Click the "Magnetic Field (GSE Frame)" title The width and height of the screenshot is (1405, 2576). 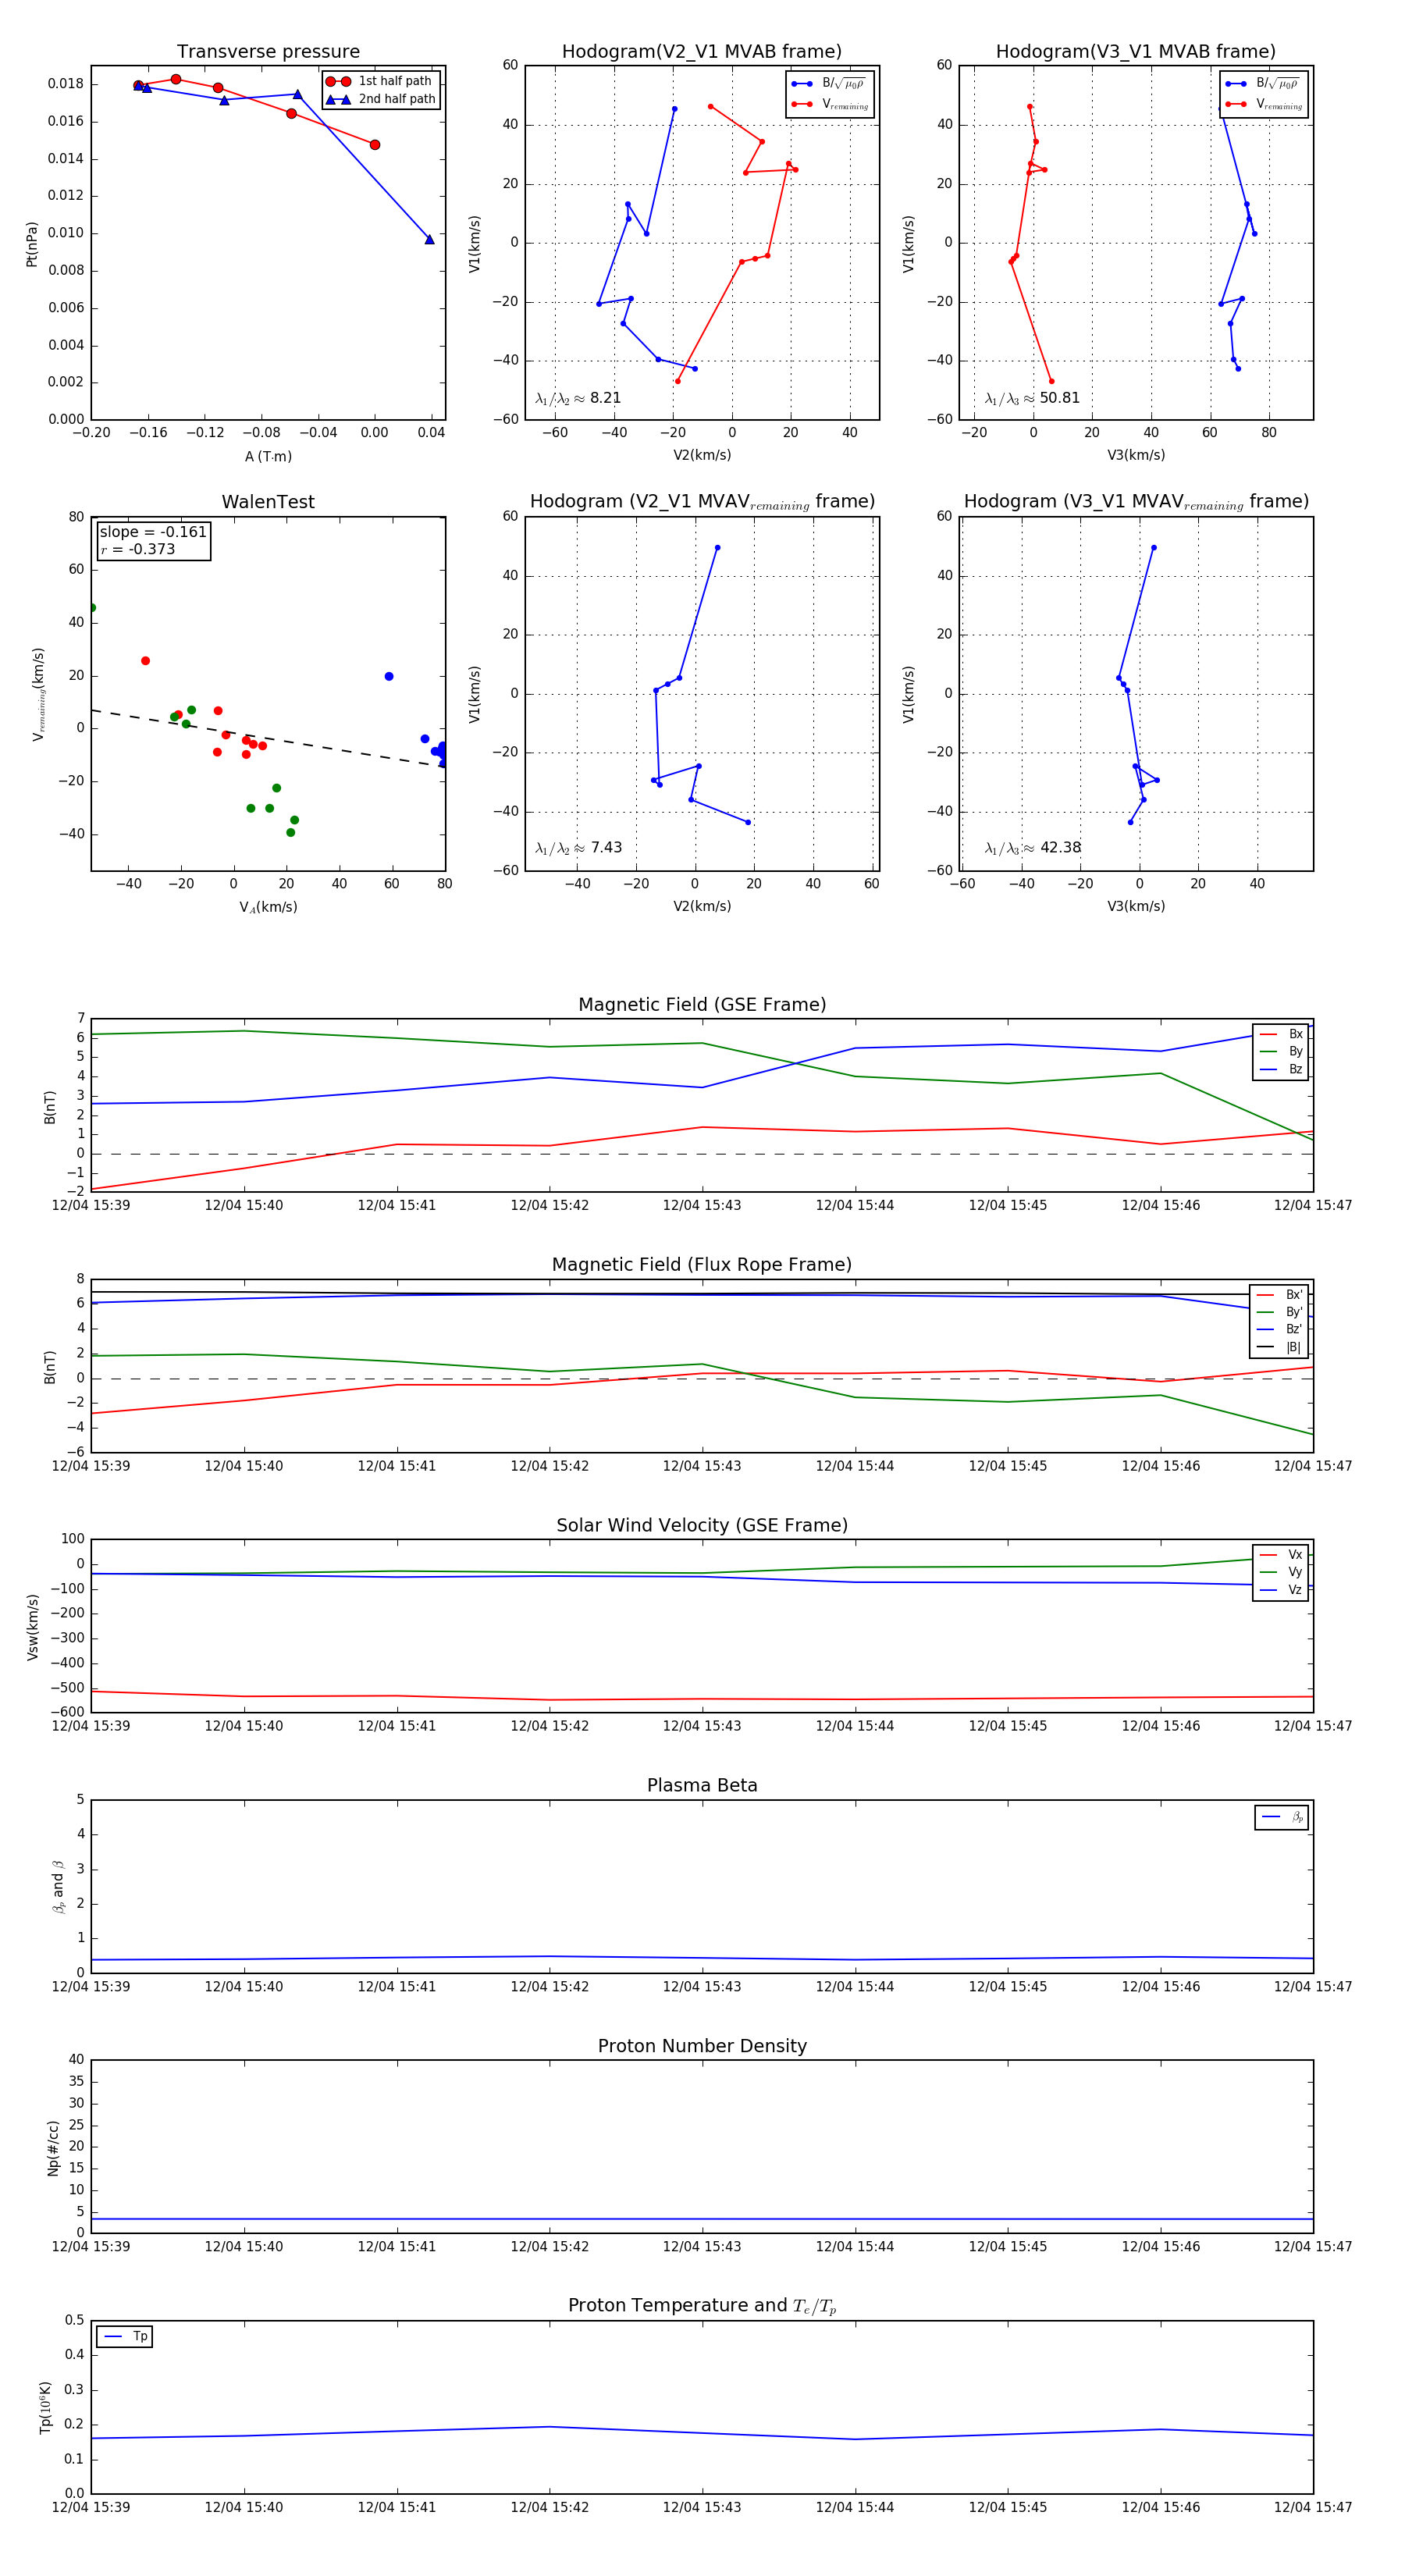pos(702,1004)
